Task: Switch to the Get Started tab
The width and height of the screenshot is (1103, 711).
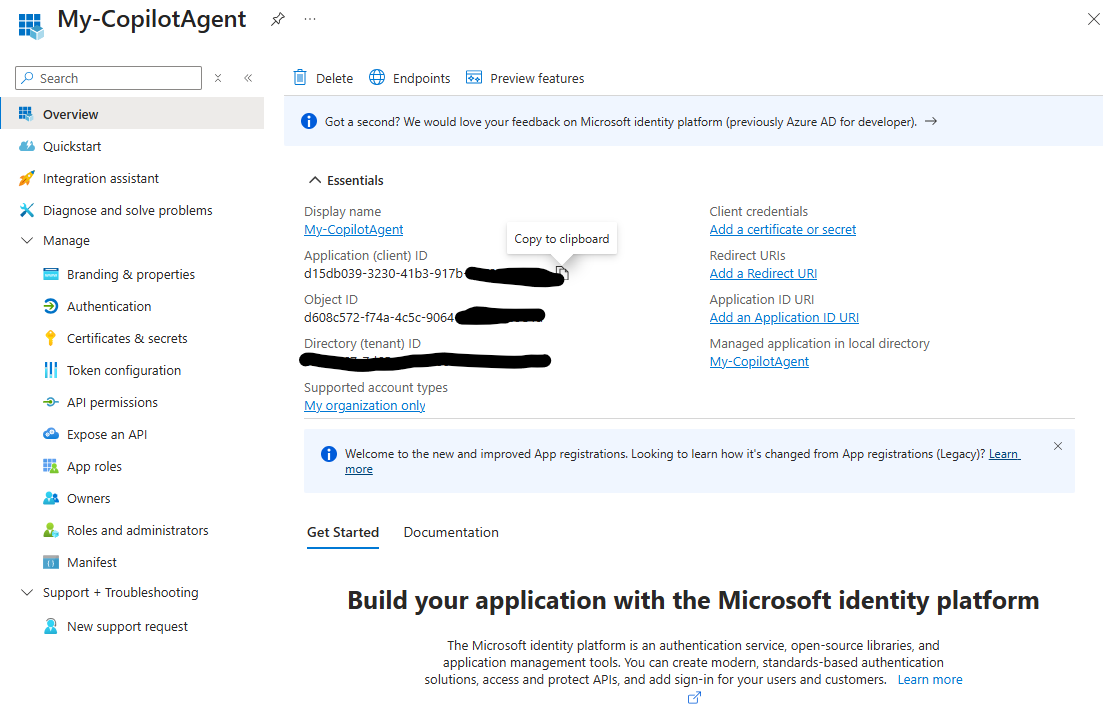Action: [343, 532]
